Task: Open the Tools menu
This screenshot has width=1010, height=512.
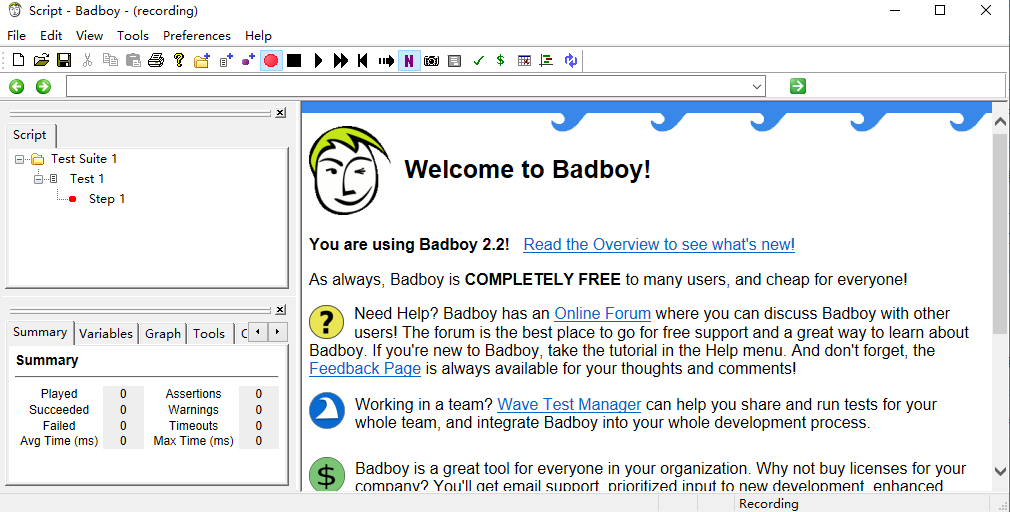Action: click(133, 35)
